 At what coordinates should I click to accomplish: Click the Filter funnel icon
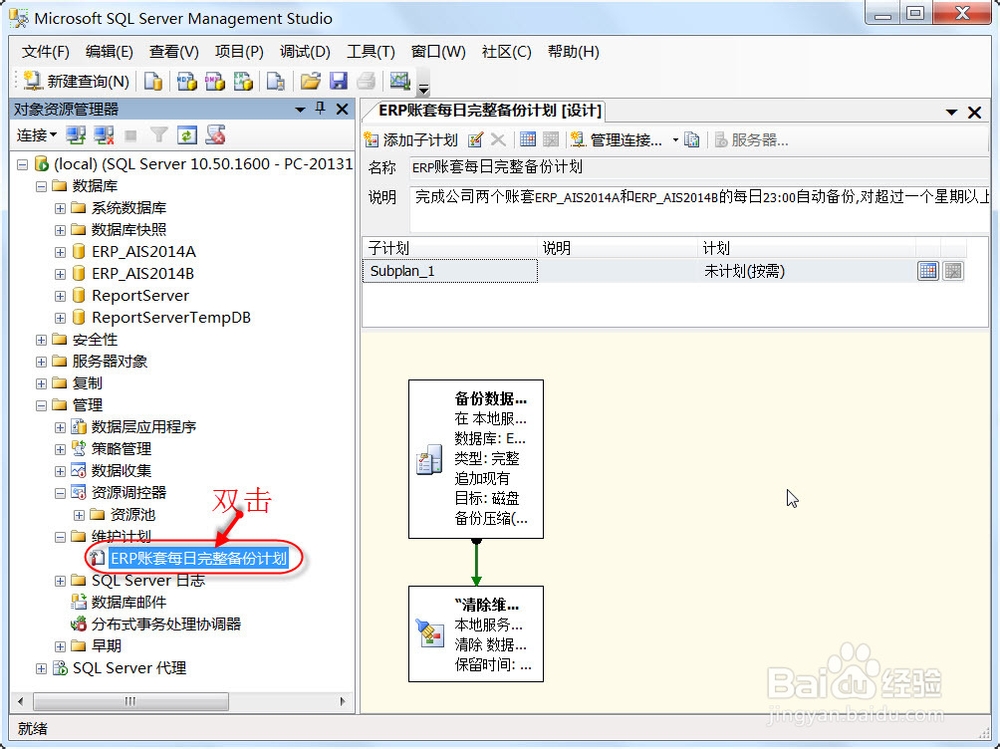(159, 135)
